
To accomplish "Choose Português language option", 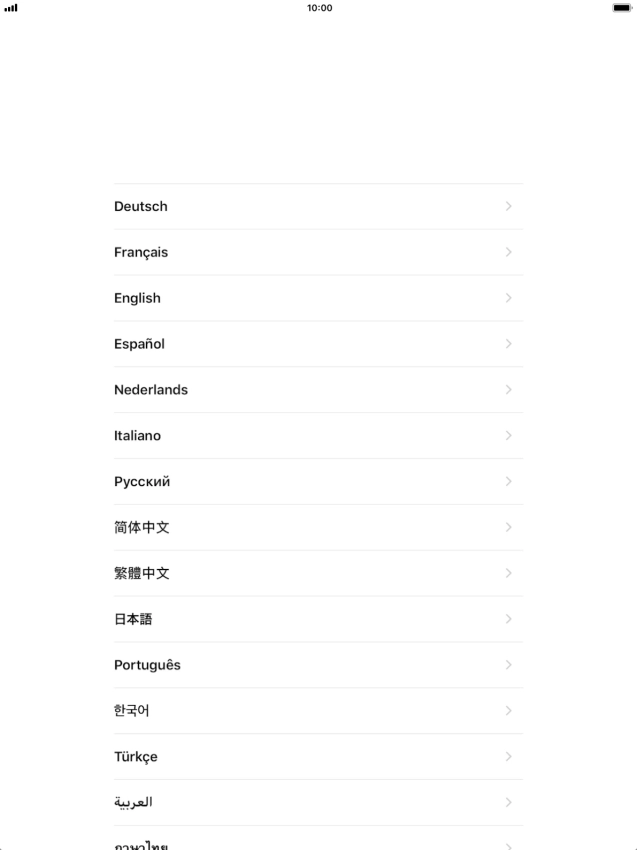I will [x=318, y=665].
